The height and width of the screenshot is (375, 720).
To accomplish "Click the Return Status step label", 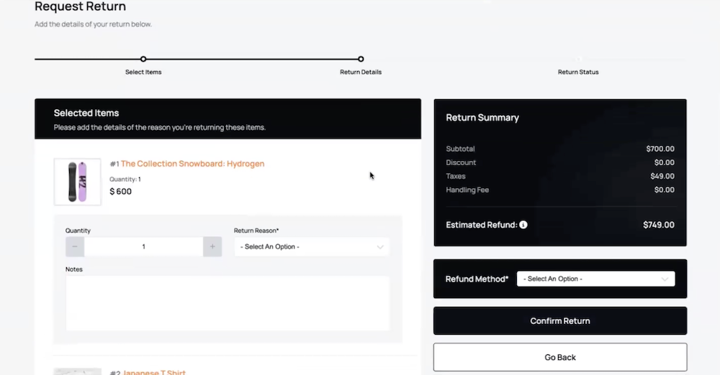I will click(578, 72).
